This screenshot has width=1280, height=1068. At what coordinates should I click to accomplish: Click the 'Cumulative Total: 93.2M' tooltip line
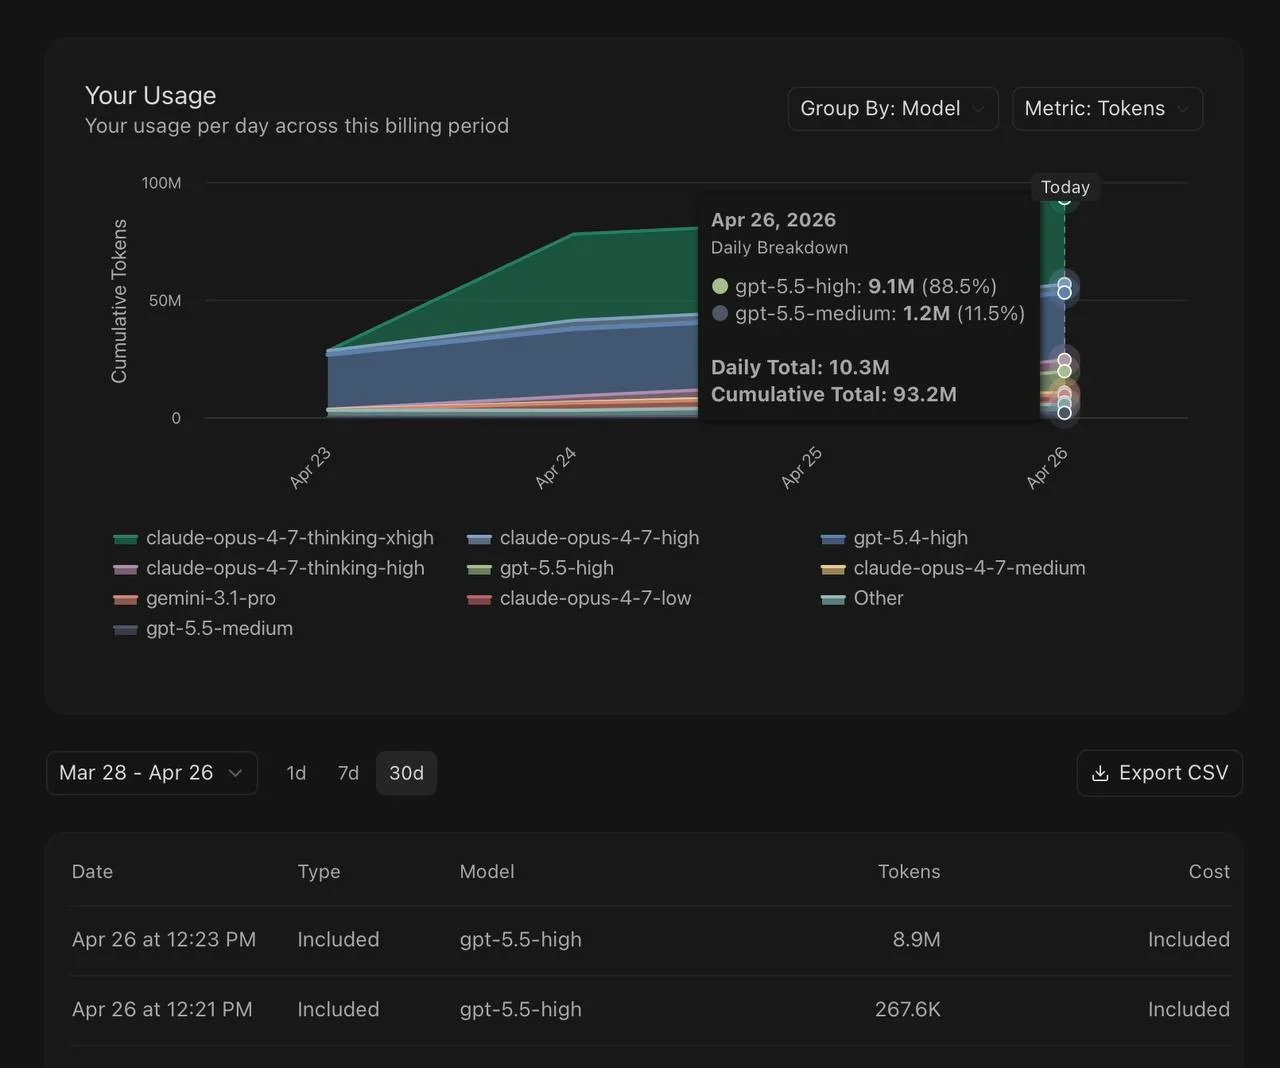[834, 394]
